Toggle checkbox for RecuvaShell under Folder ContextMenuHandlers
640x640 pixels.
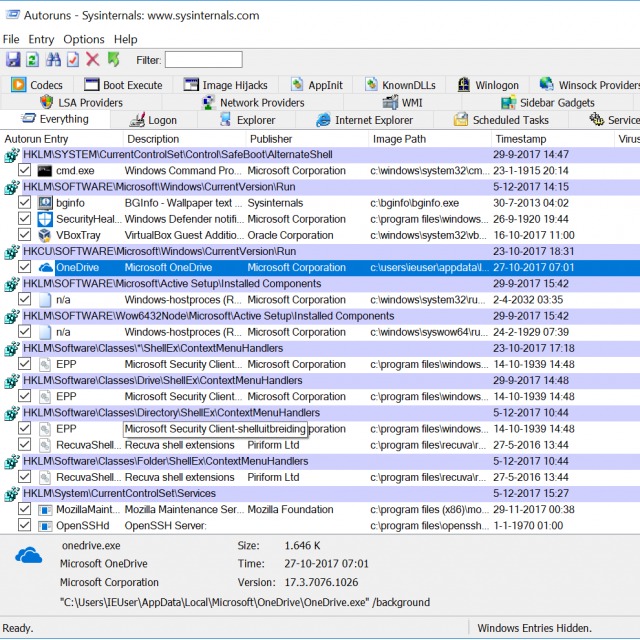point(24,476)
